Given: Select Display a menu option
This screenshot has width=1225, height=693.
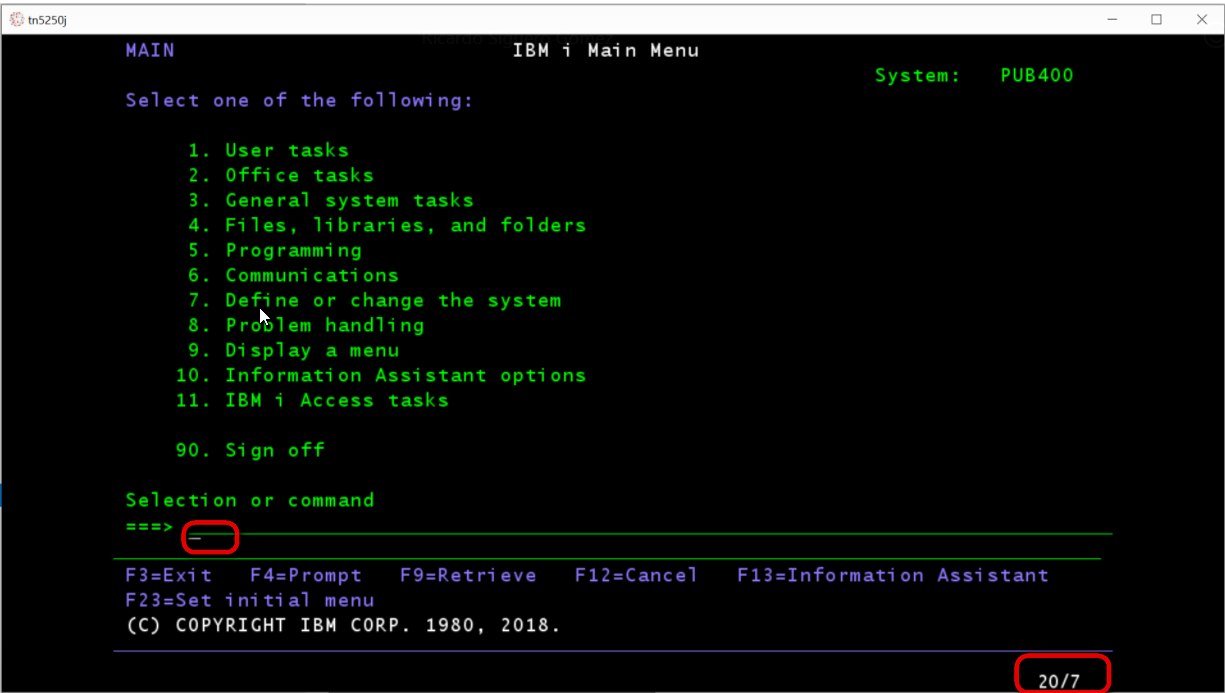Looking at the screenshot, I should [311, 350].
